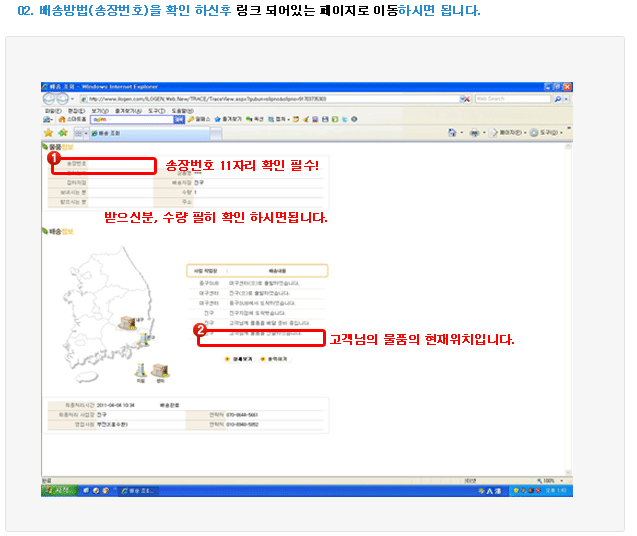Open the 파일 menu in browser menu bar
The width and height of the screenshot is (637, 536).
click(x=48, y=110)
